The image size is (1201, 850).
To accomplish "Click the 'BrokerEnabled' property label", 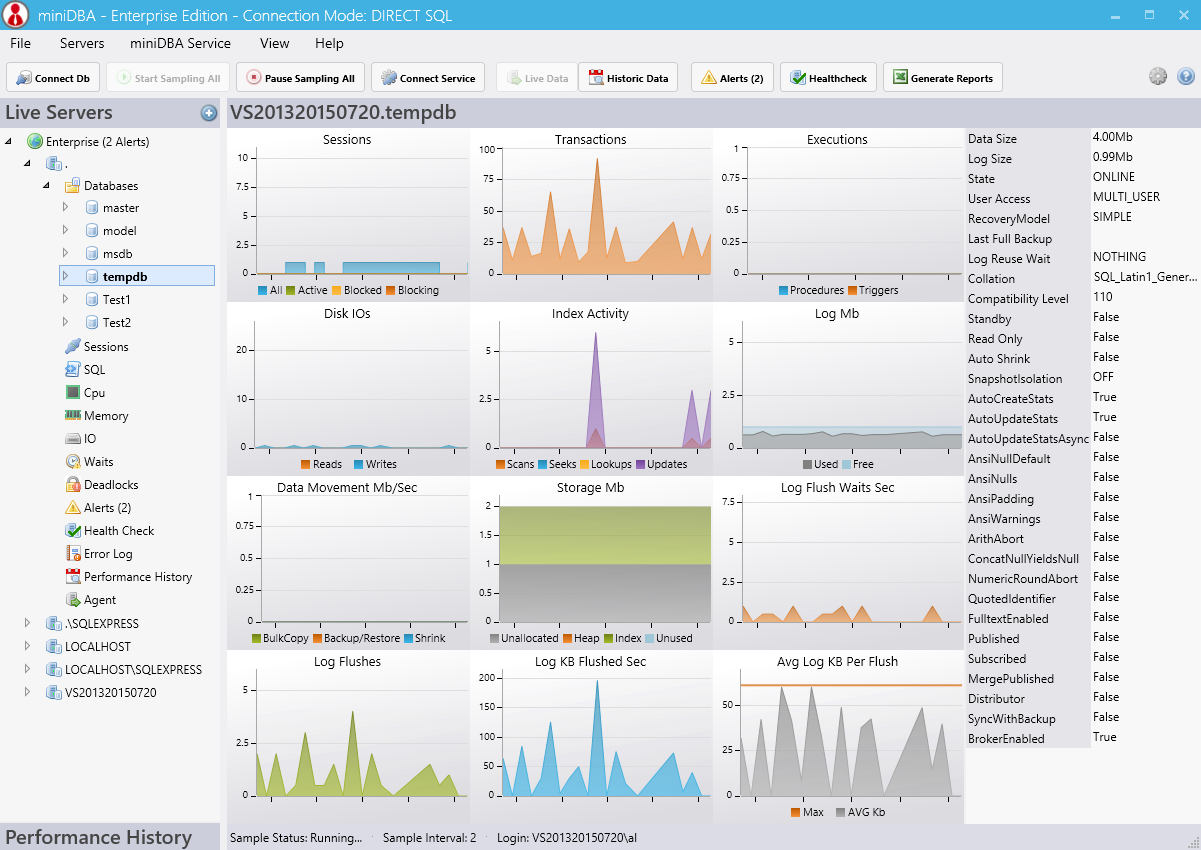I will (1006, 739).
